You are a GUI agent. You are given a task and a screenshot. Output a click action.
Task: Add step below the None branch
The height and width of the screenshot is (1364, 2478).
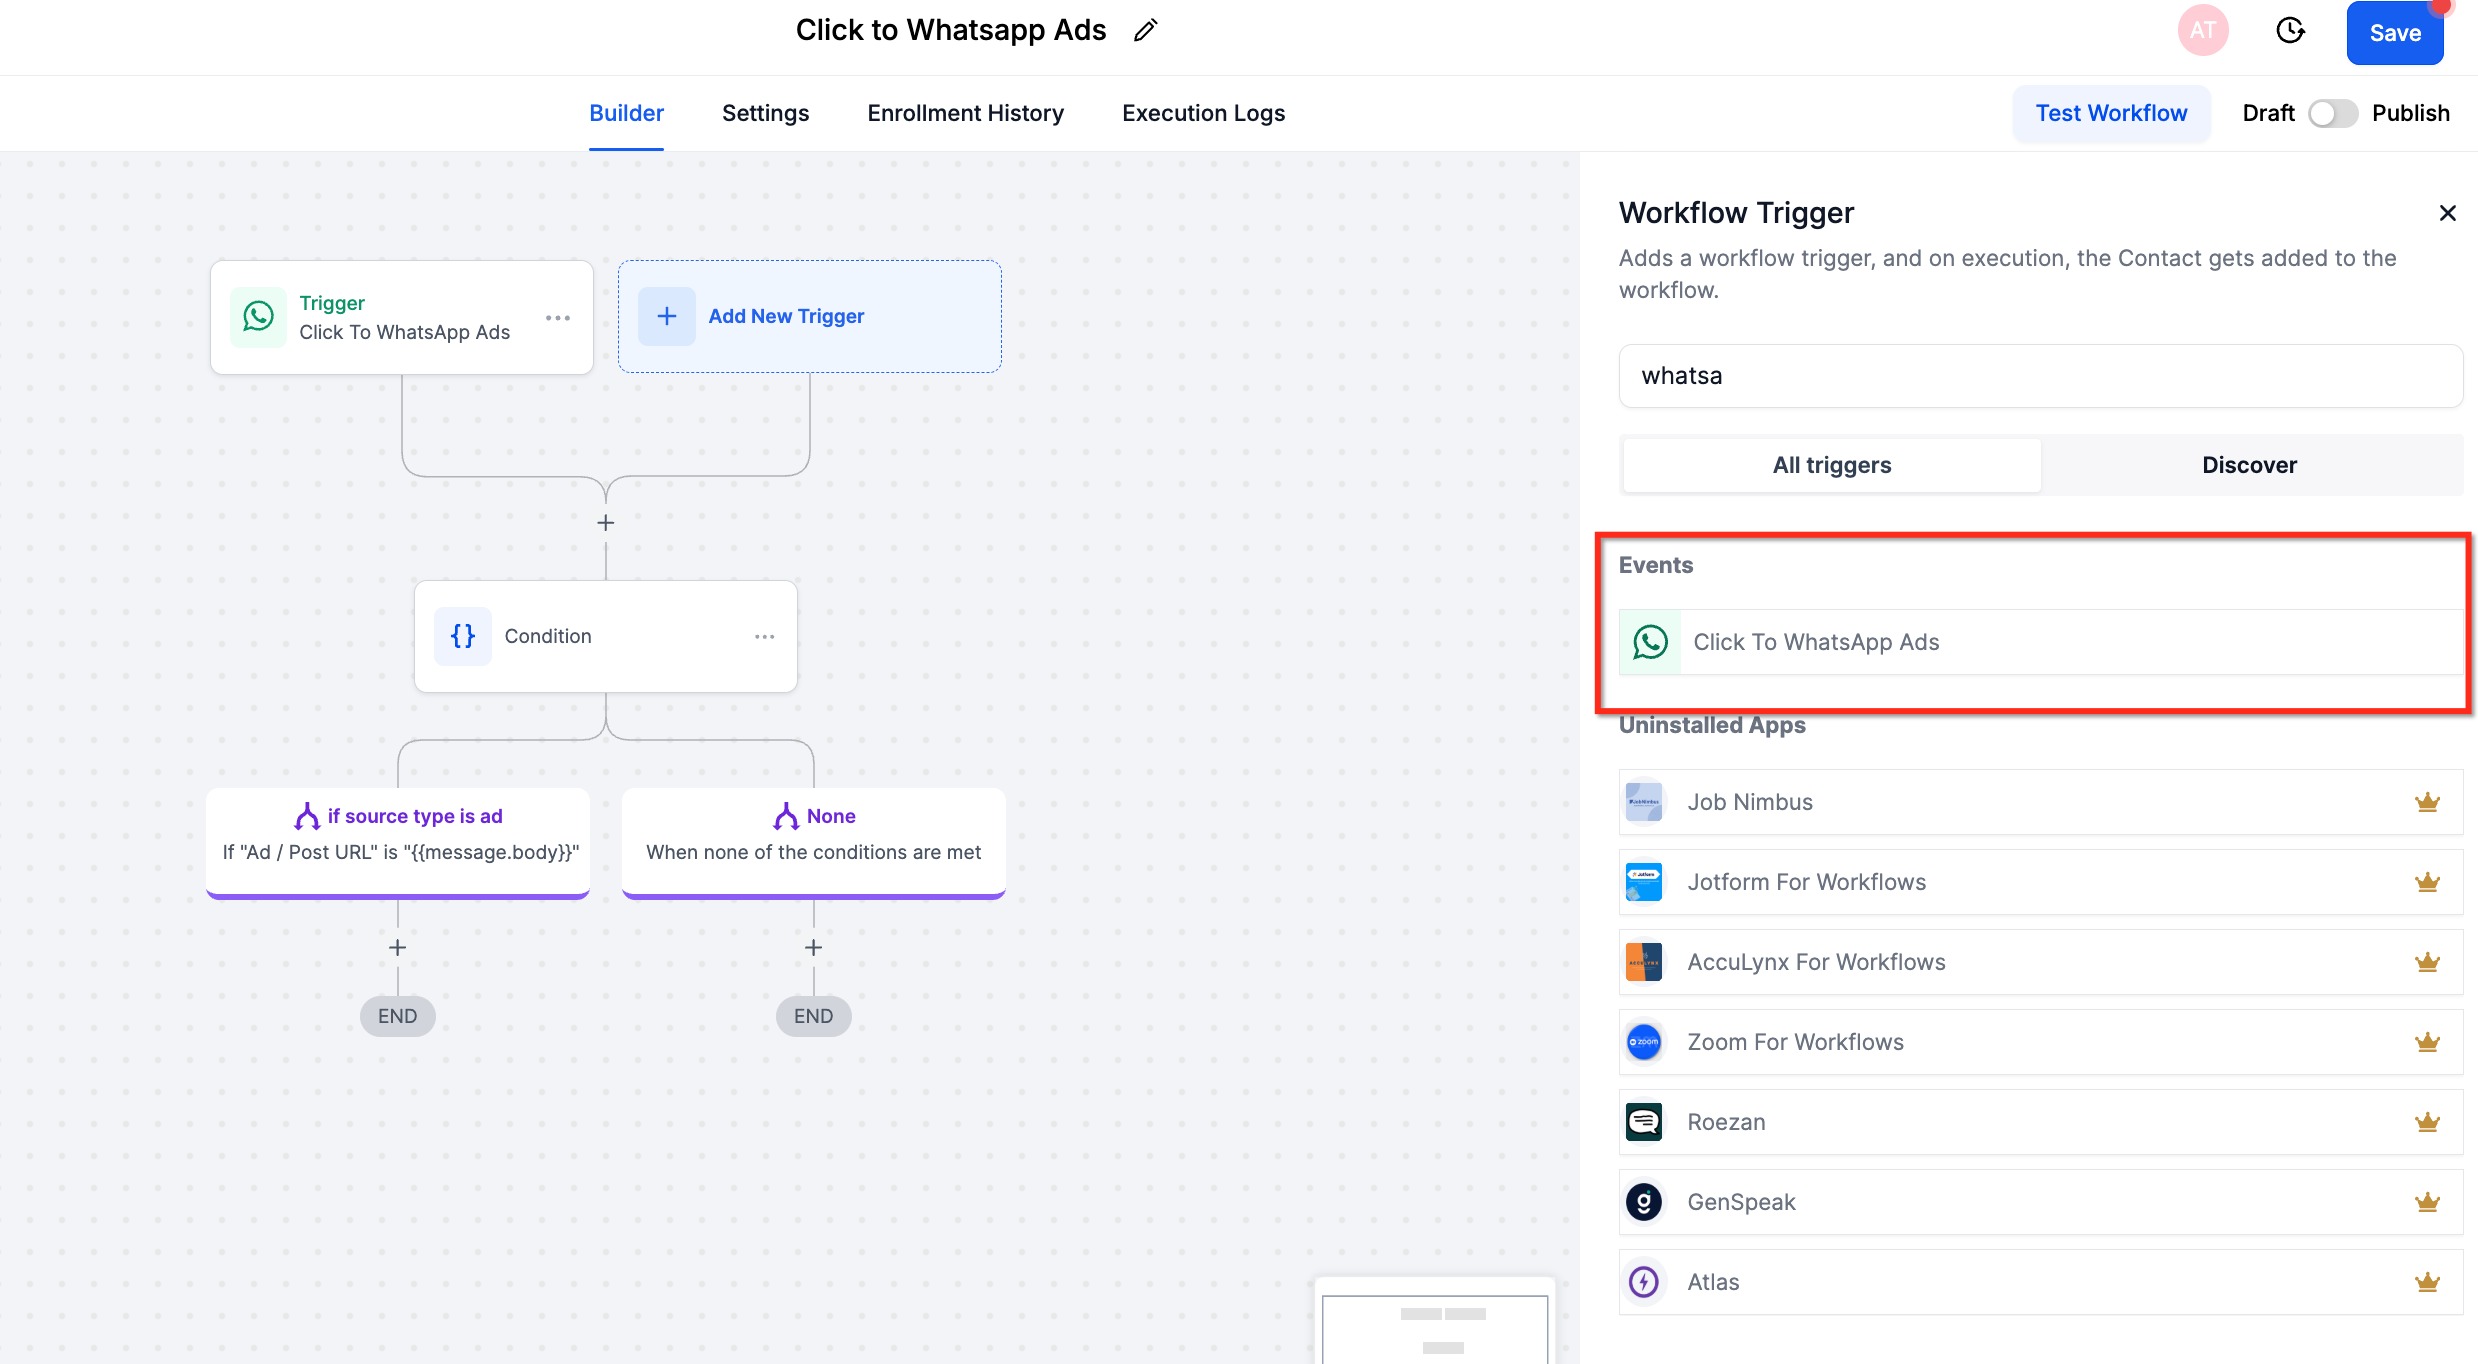click(x=813, y=947)
